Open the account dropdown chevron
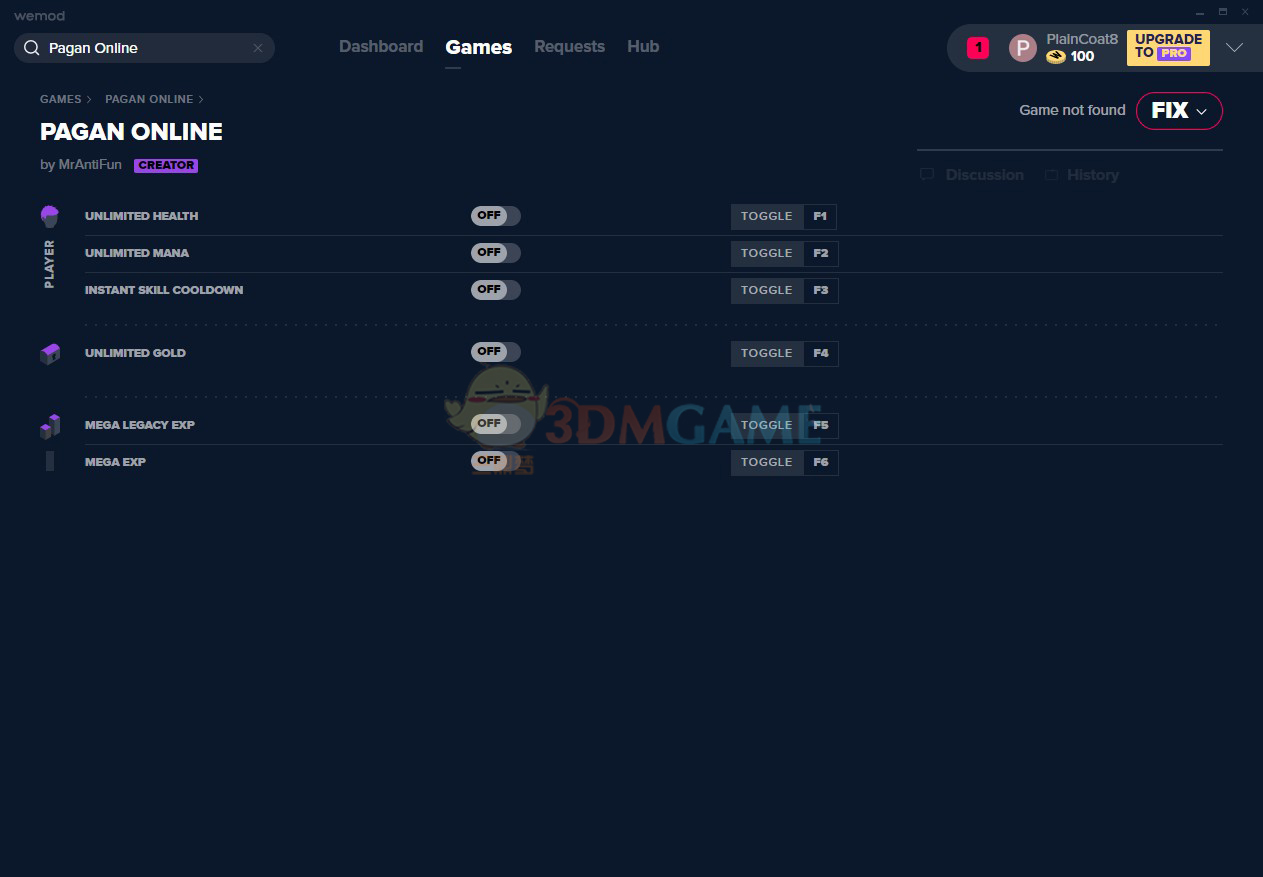 click(x=1235, y=47)
